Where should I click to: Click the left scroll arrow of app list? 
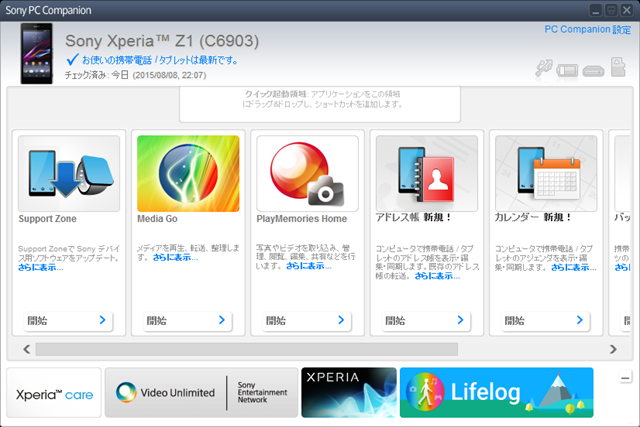click(x=27, y=349)
